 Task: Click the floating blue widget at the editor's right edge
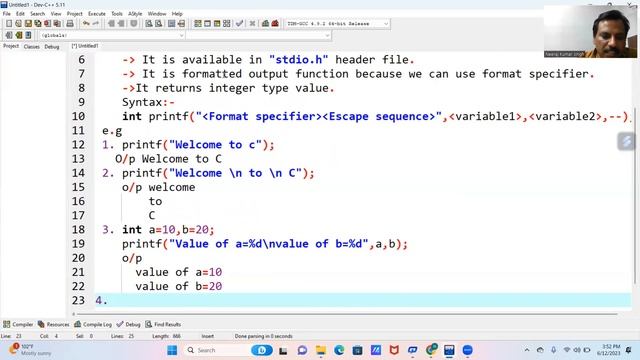pos(626,142)
